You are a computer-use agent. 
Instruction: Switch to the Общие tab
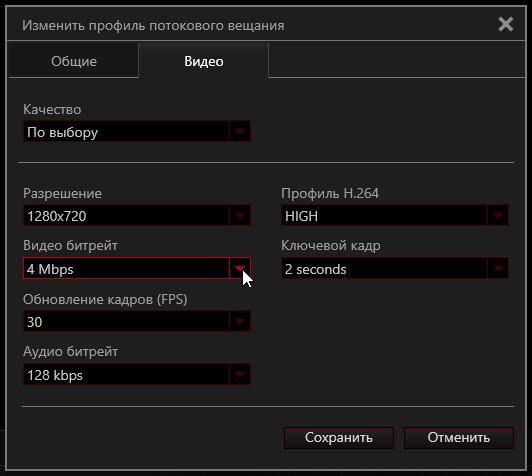(x=73, y=61)
